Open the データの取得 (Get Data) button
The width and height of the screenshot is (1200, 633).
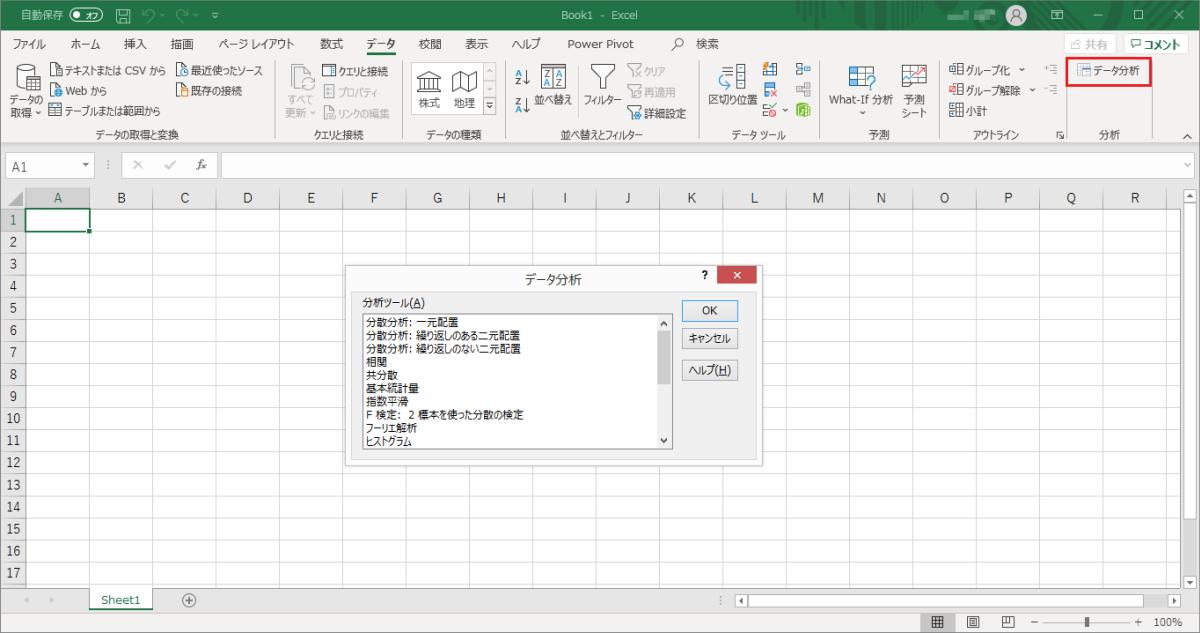pos(26,92)
